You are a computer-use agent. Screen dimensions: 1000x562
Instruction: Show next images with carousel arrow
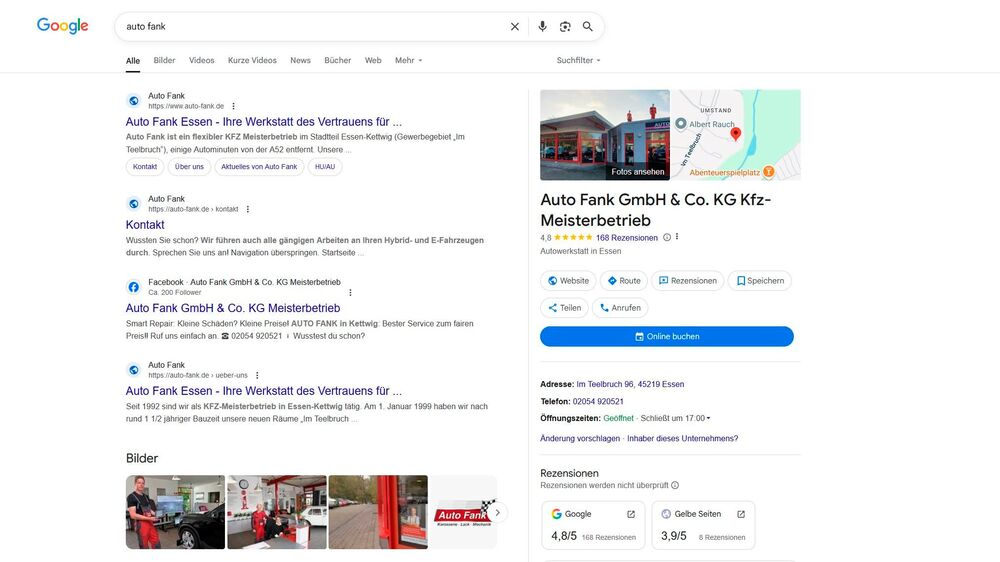pos(497,512)
